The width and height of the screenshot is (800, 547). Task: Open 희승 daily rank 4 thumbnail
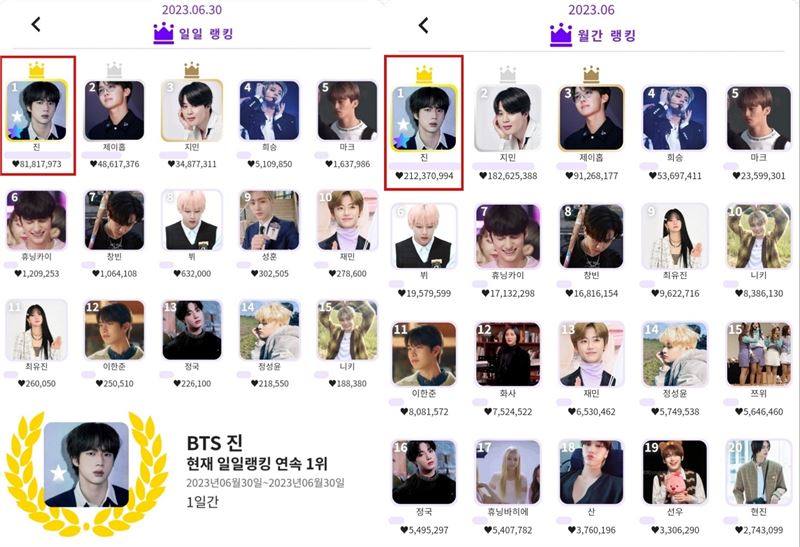[x=269, y=110]
